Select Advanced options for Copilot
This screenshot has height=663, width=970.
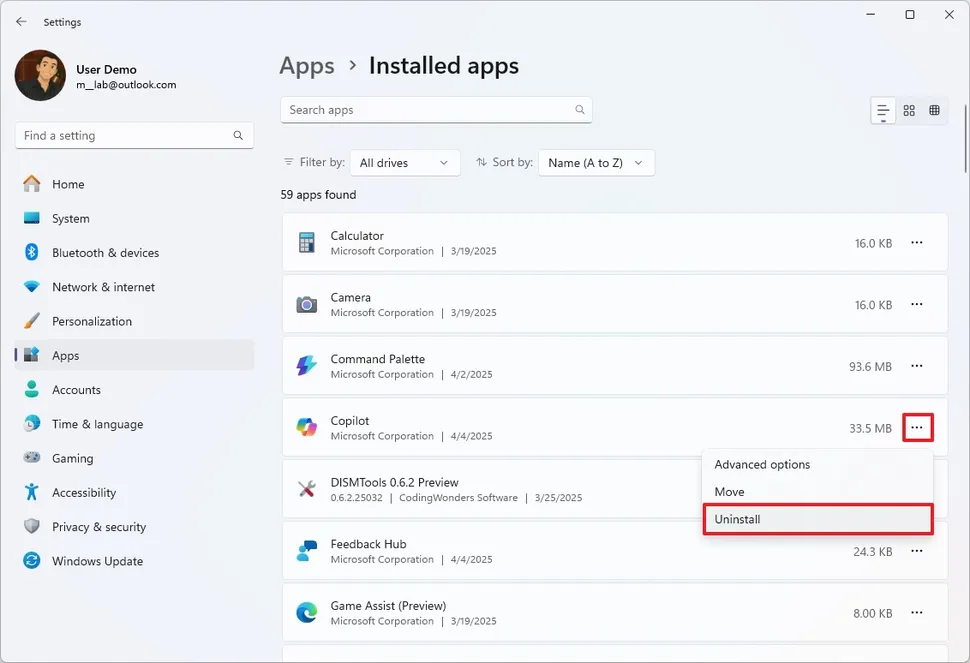point(762,464)
